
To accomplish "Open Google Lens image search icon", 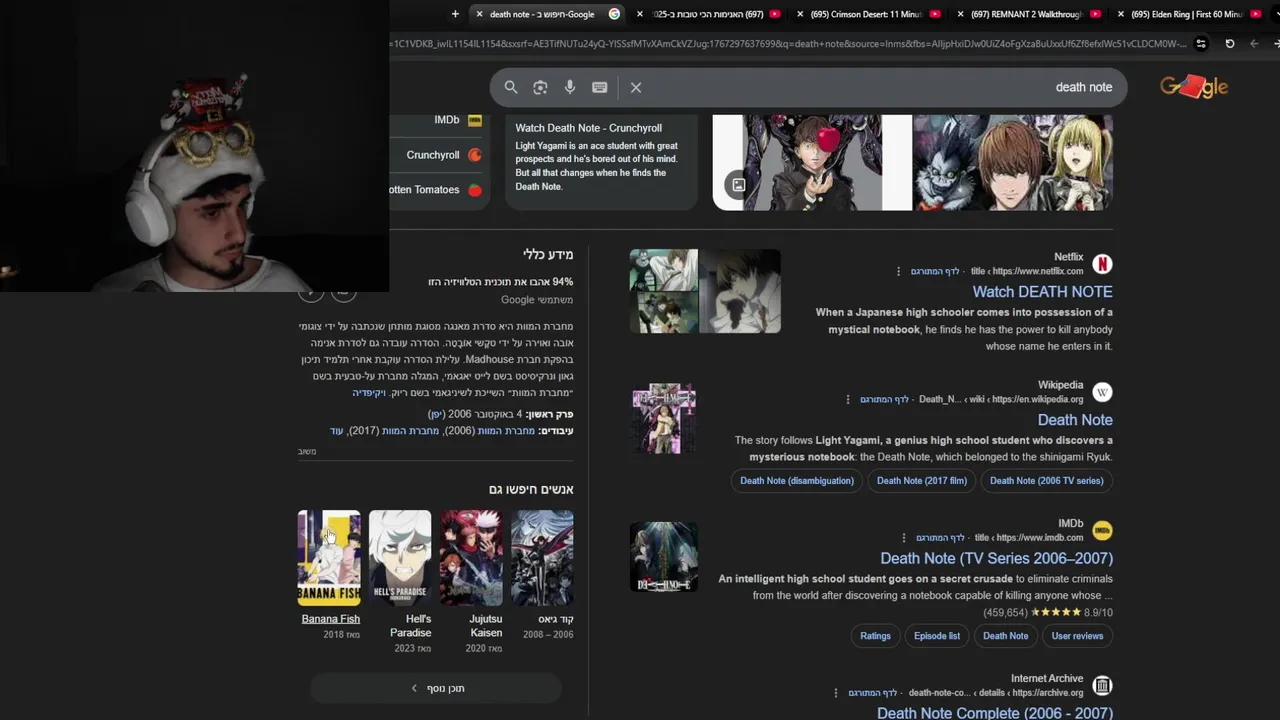I will tap(540, 87).
